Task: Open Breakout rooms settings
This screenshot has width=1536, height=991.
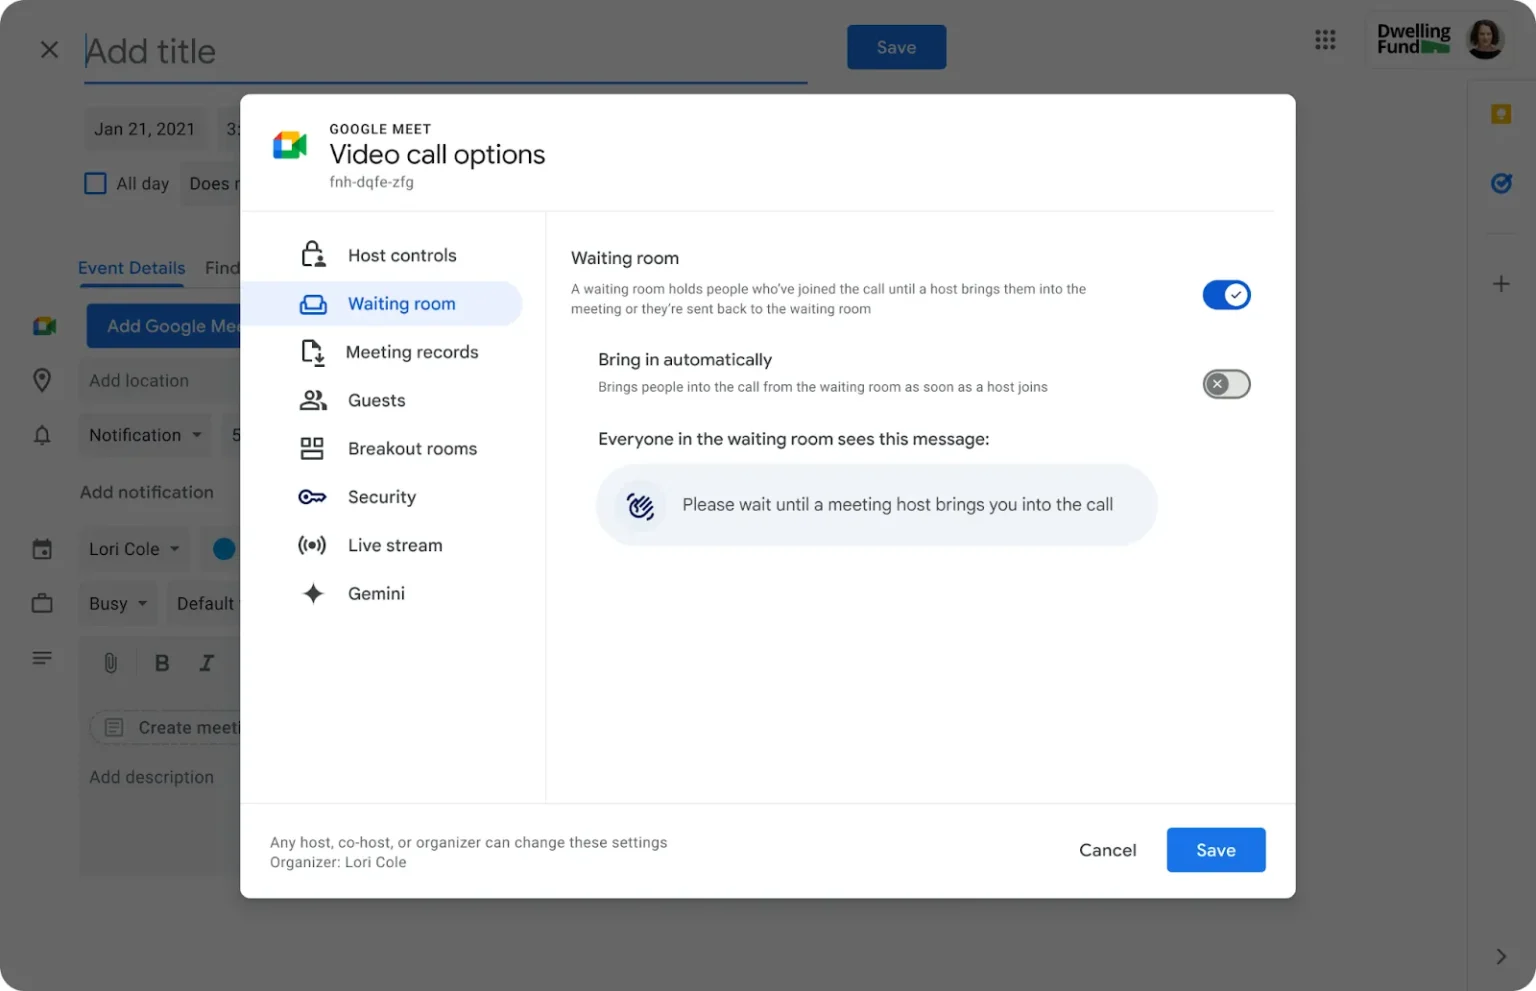Action: pos(412,448)
